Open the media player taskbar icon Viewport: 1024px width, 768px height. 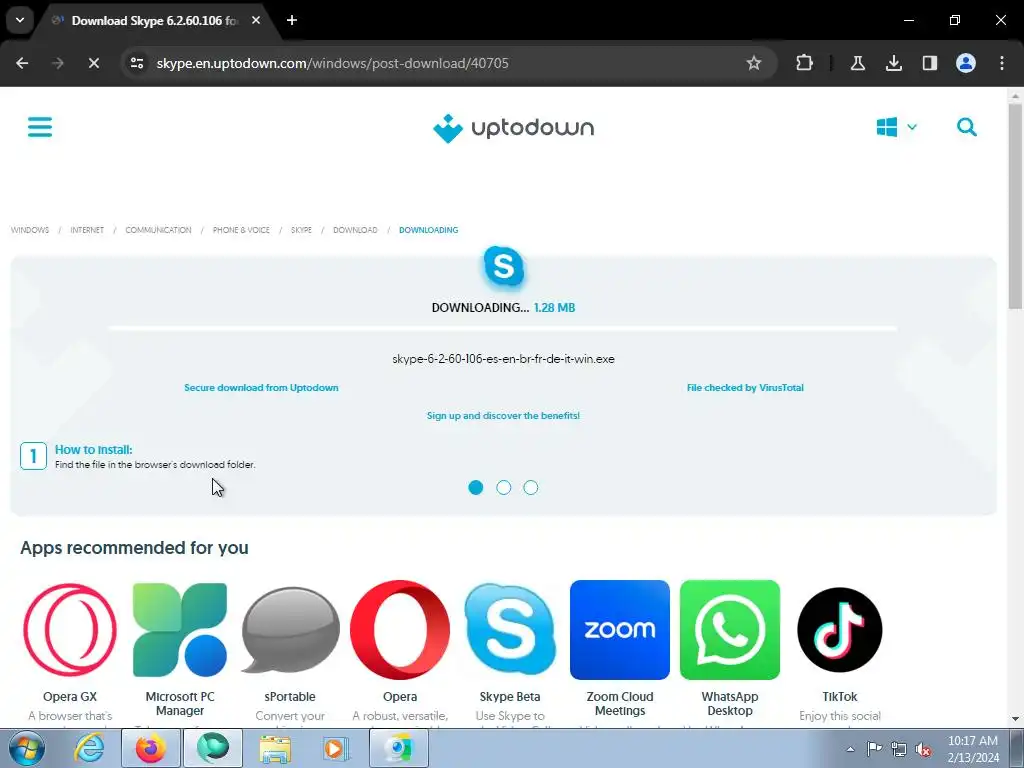point(337,748)
